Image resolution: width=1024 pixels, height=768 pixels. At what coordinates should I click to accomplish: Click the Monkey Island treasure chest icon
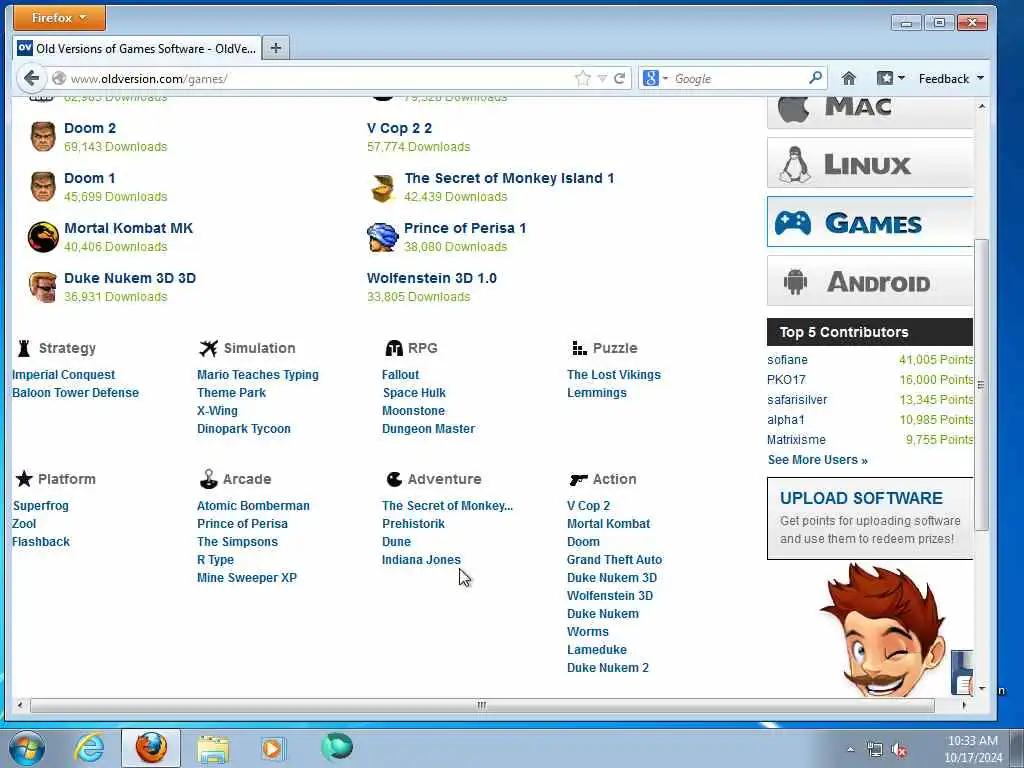pyautogui.click(x=383, y=188)
